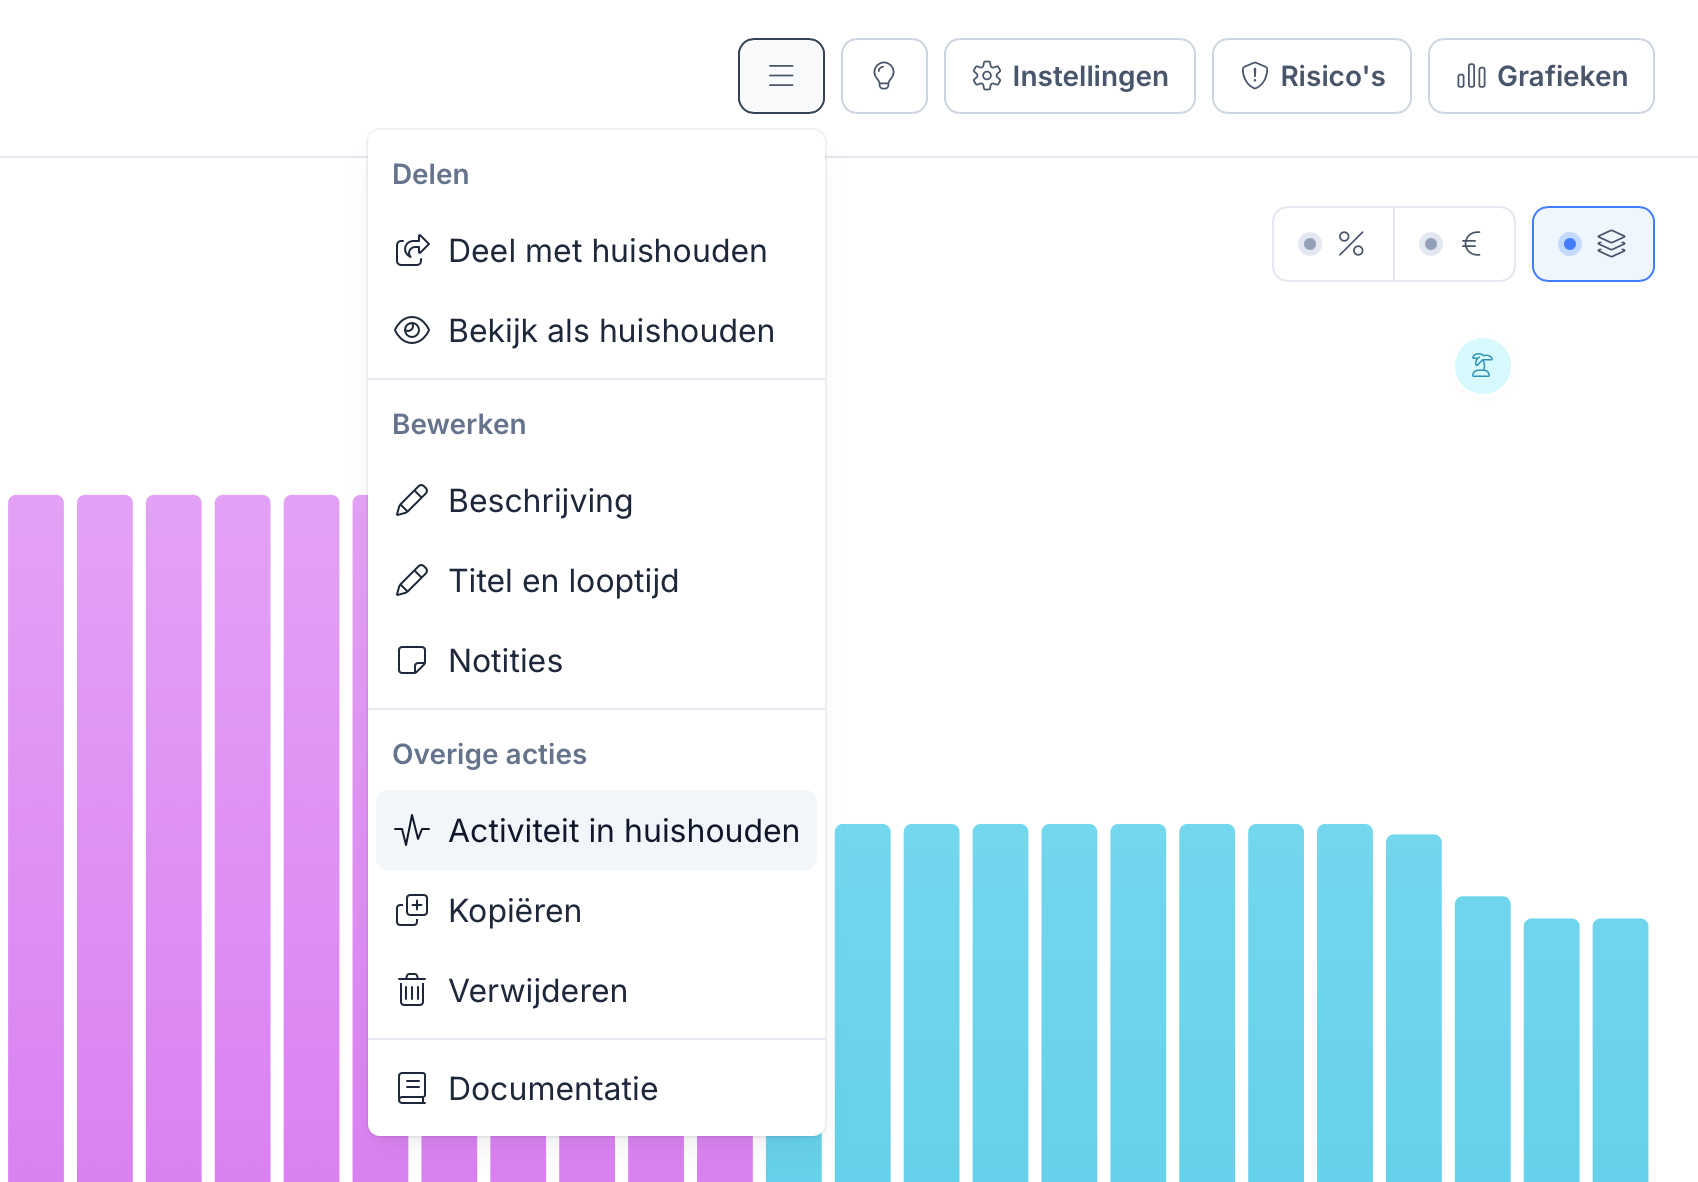Open Activiteit in huishouden menu entry

coord(596,830)
